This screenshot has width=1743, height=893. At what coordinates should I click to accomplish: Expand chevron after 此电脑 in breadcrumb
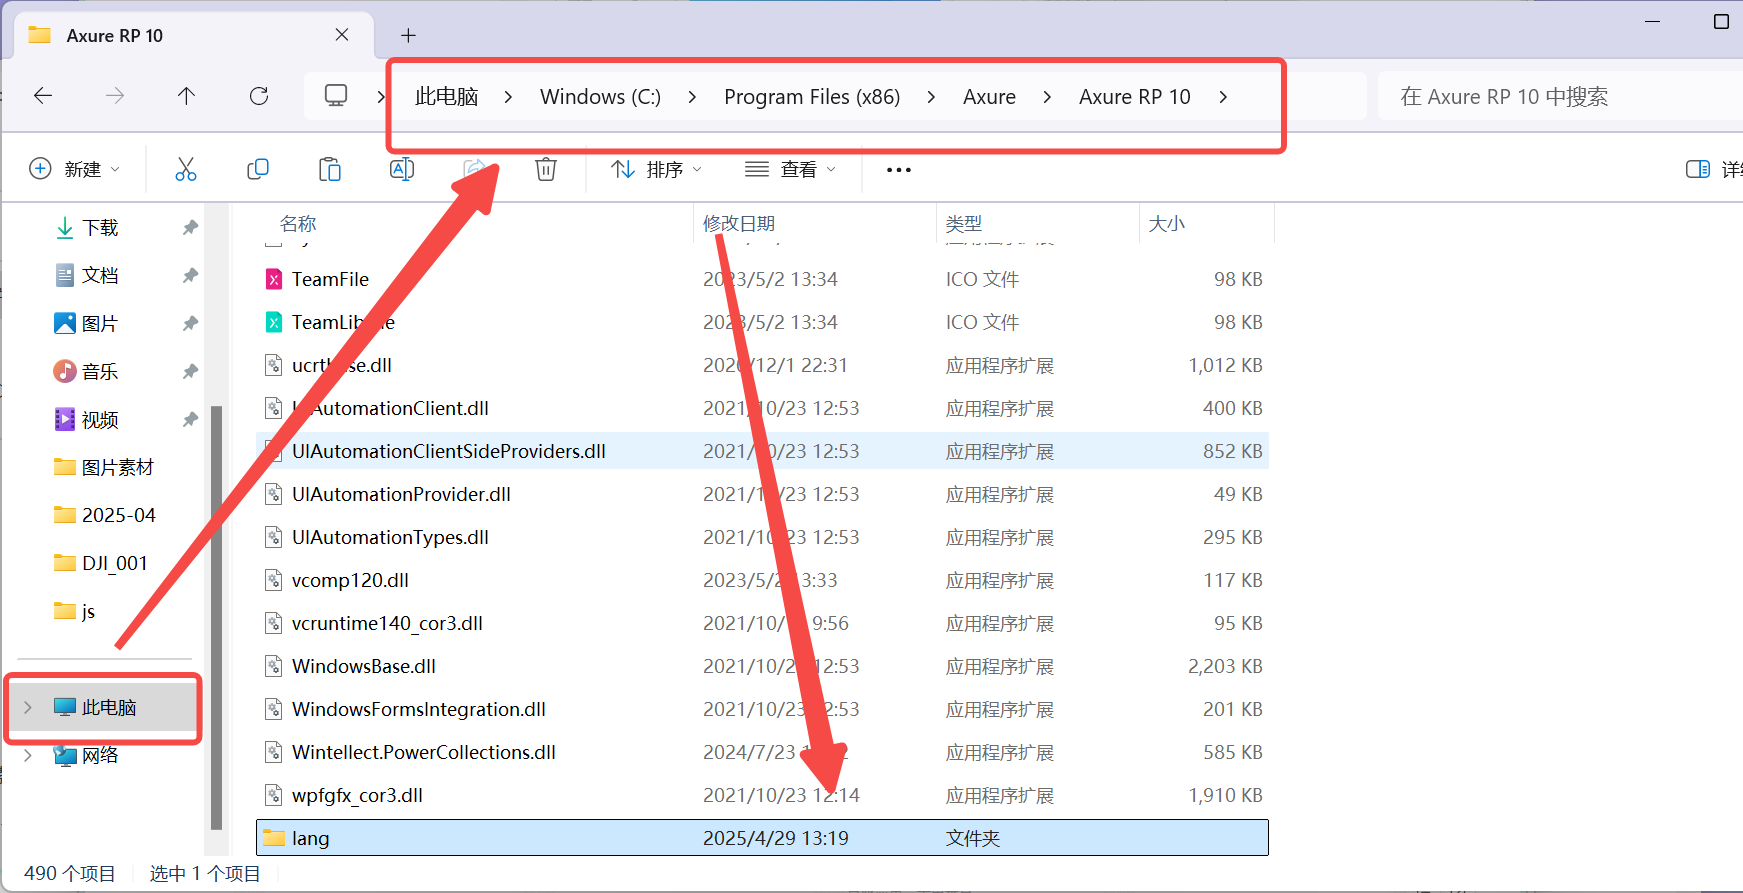508,97
